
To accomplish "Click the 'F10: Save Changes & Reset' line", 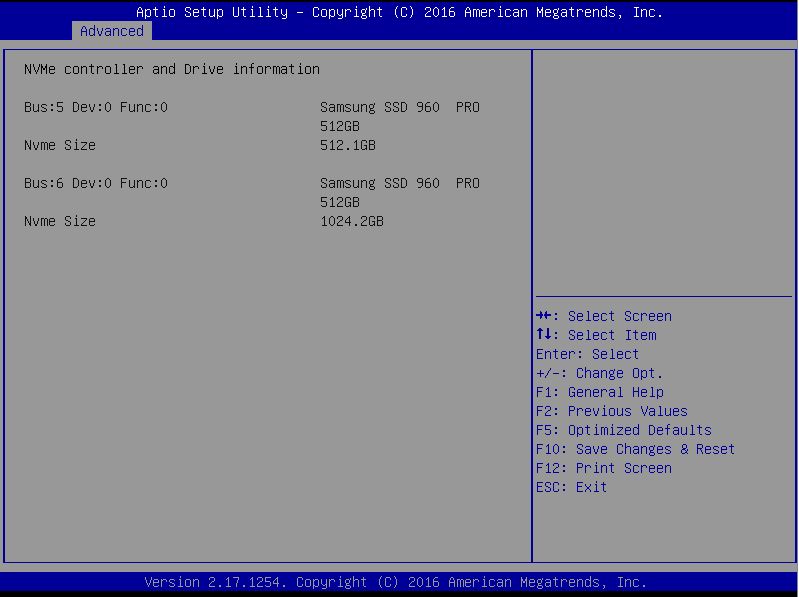I will coord(635,449).
